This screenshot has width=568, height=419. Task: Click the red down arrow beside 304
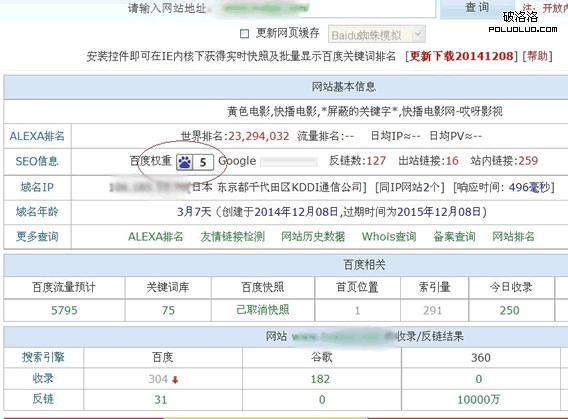click(x=175, y=380)
